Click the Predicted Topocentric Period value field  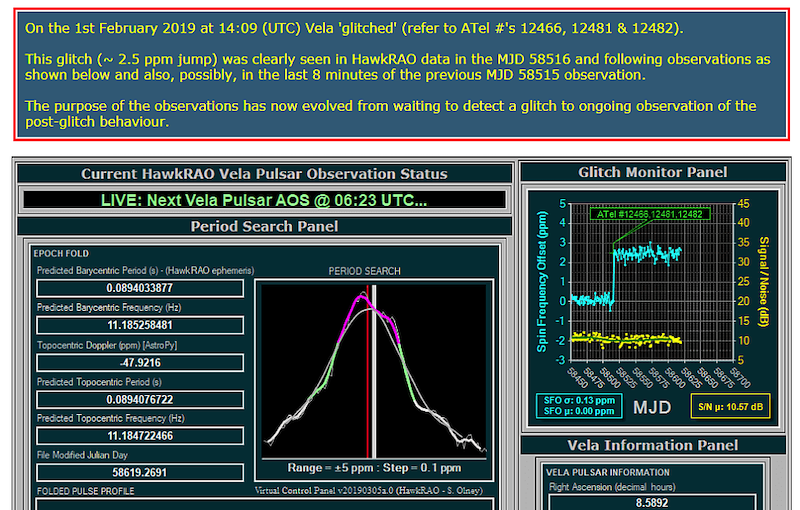(x=140, y=399)
